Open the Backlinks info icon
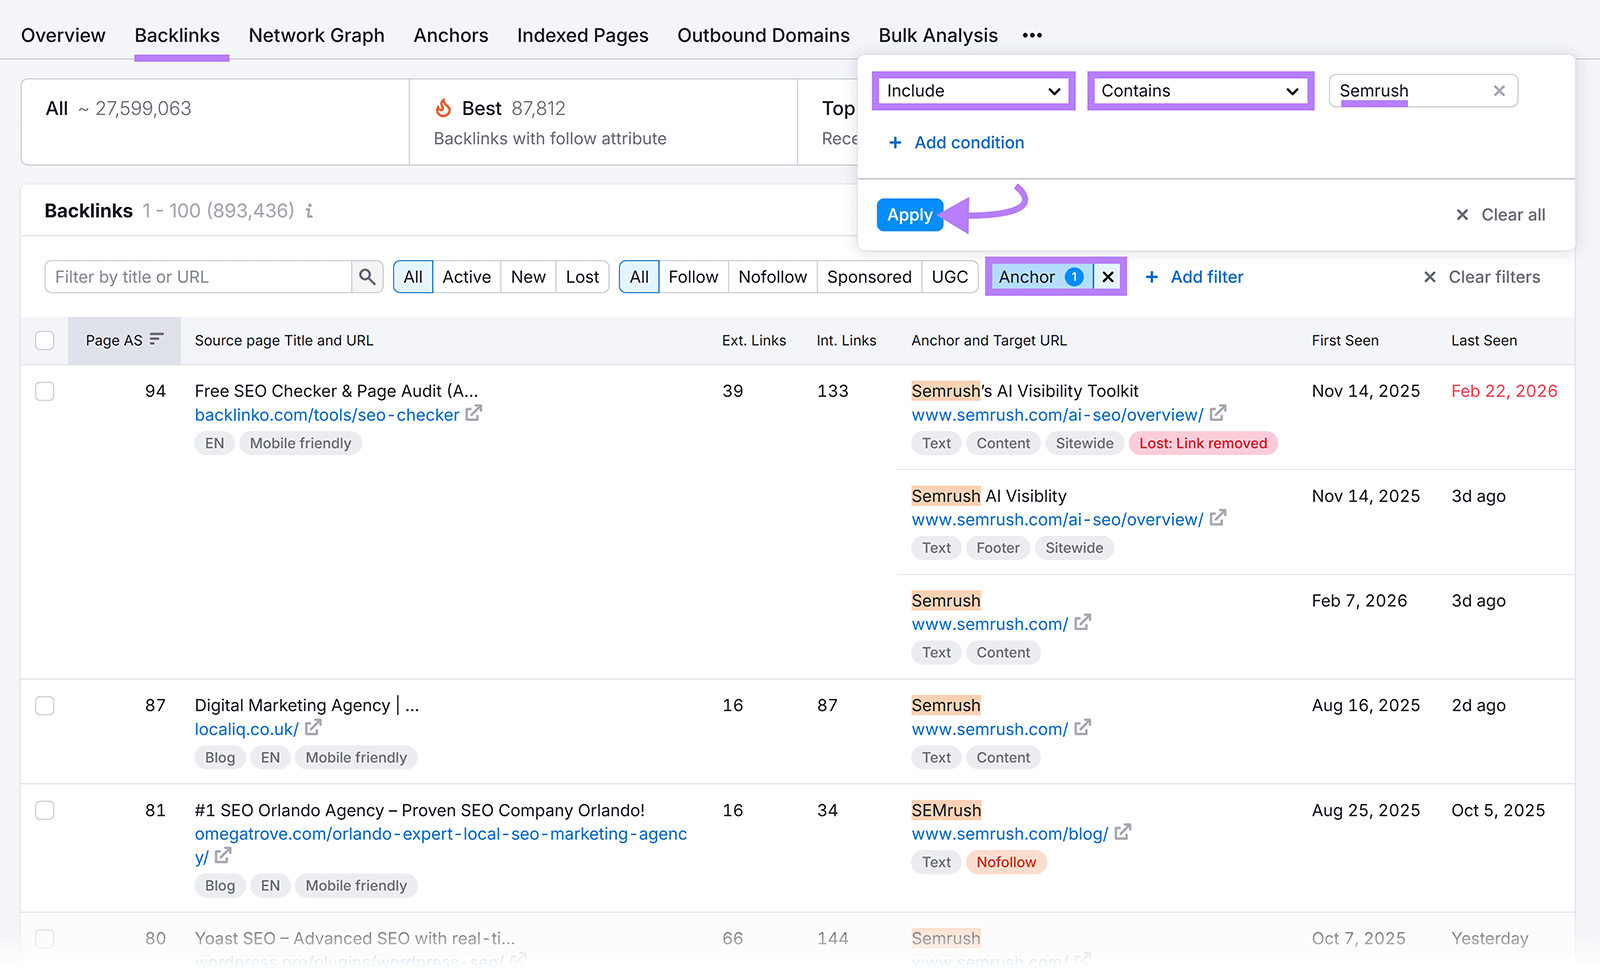The height and width of the screenshot is (974, 1600). tap(309, 211)
